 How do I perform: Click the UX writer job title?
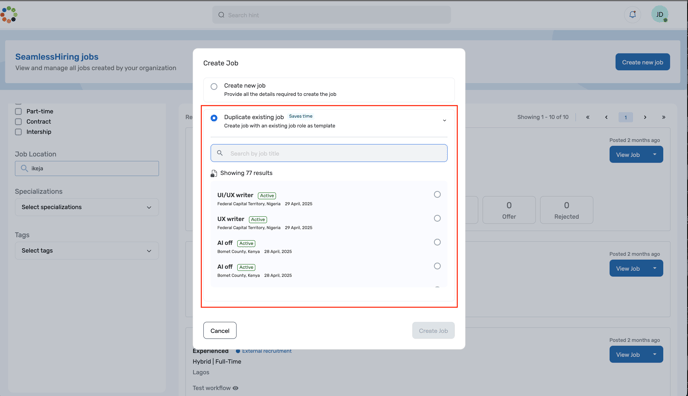[x=230, y=219]
